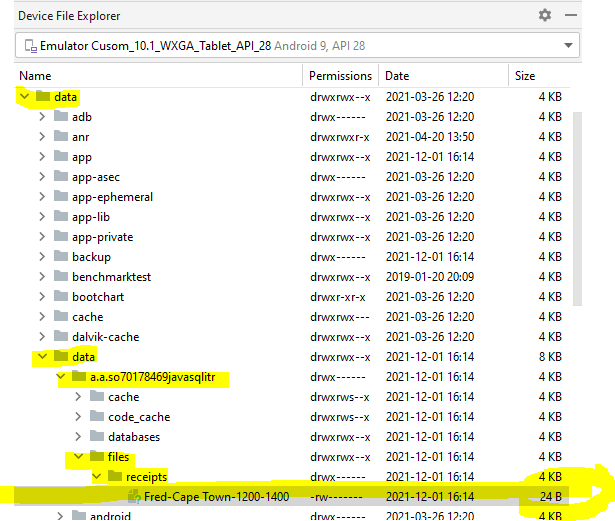
Task: Sort by Date column header
Action: coord(397,76)
